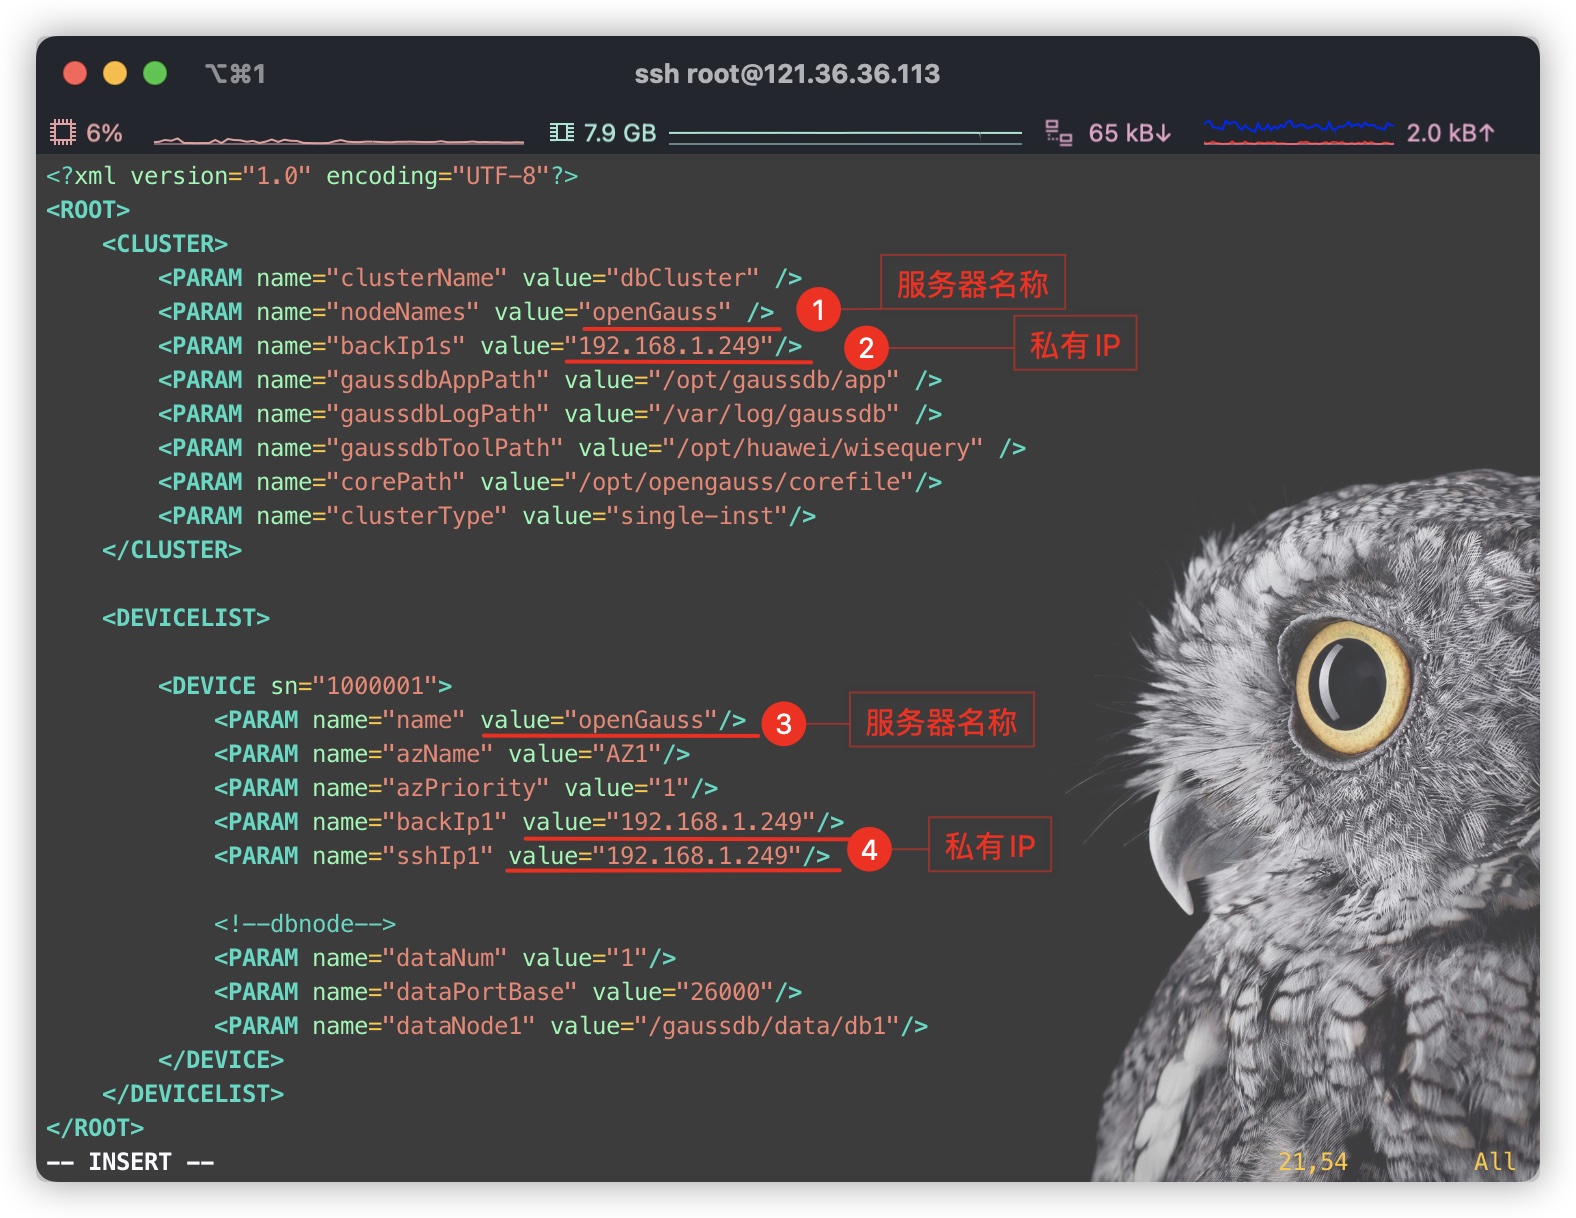Click the azPriority value line
The height and width of the screenshot is (1218, 1576).
(466, 788)
